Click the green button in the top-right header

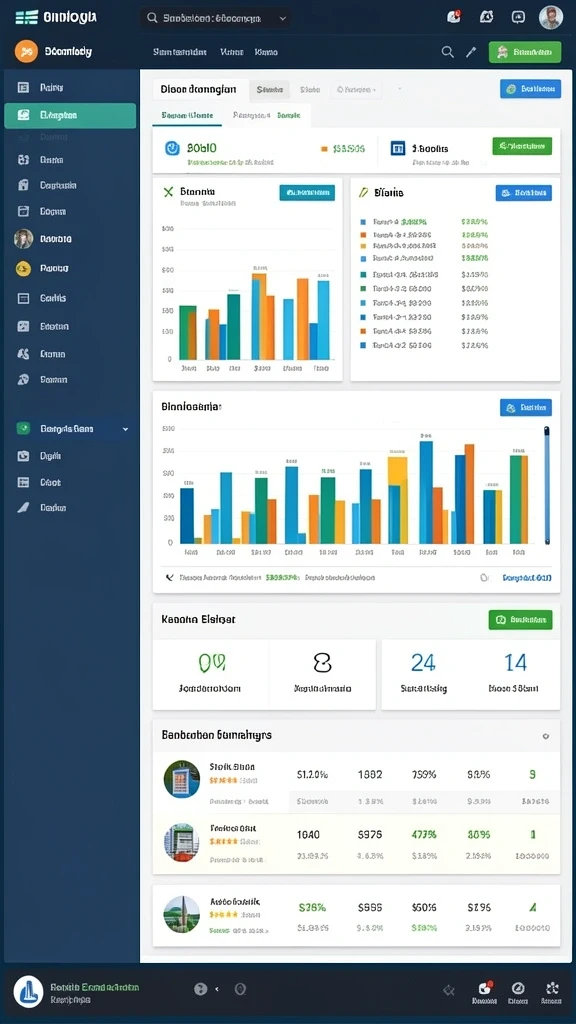tap(524, 52)
